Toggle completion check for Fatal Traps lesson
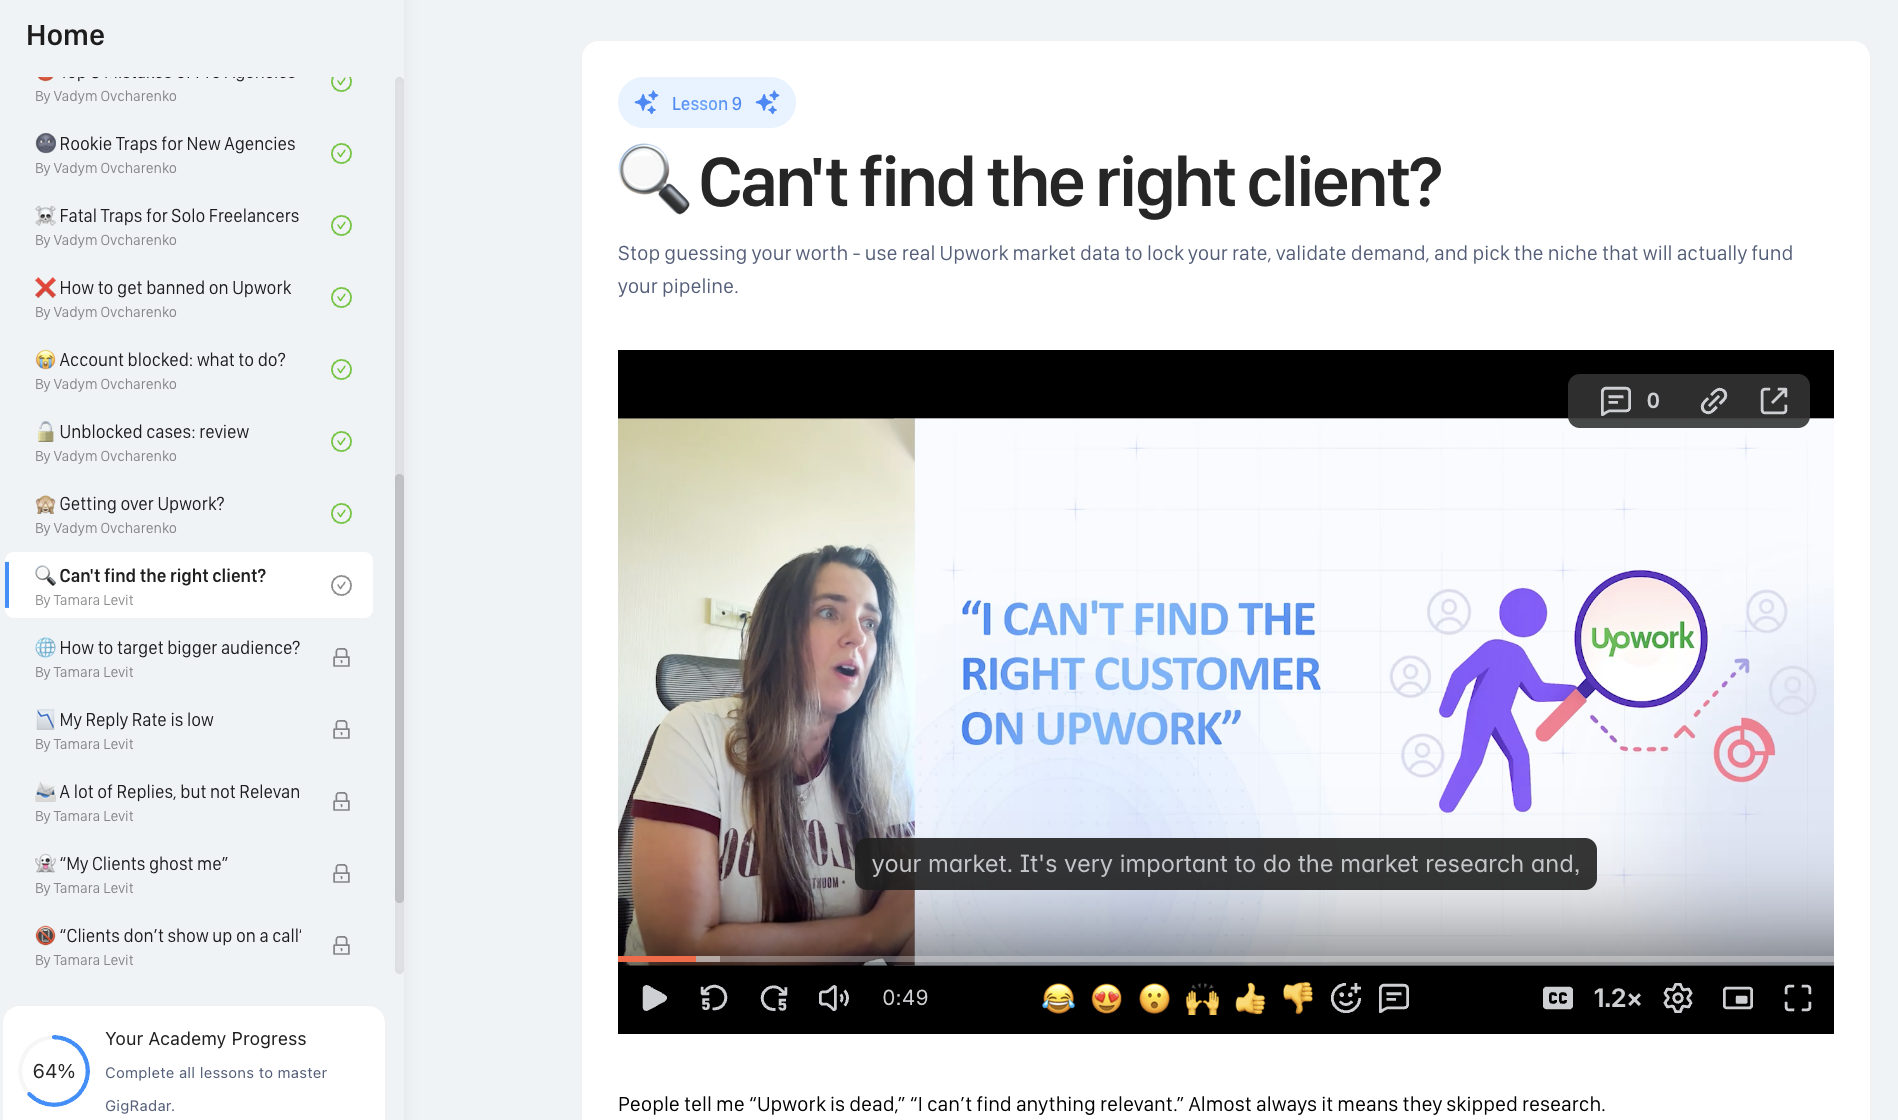 341,225
